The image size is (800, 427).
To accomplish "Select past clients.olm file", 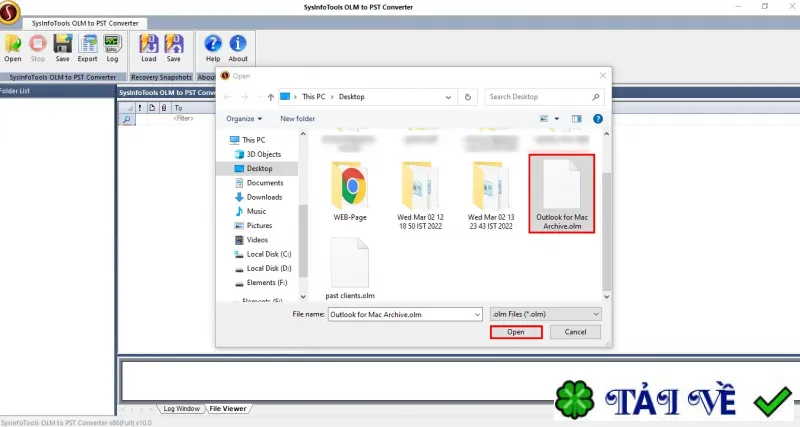I will tap(350, 268).
